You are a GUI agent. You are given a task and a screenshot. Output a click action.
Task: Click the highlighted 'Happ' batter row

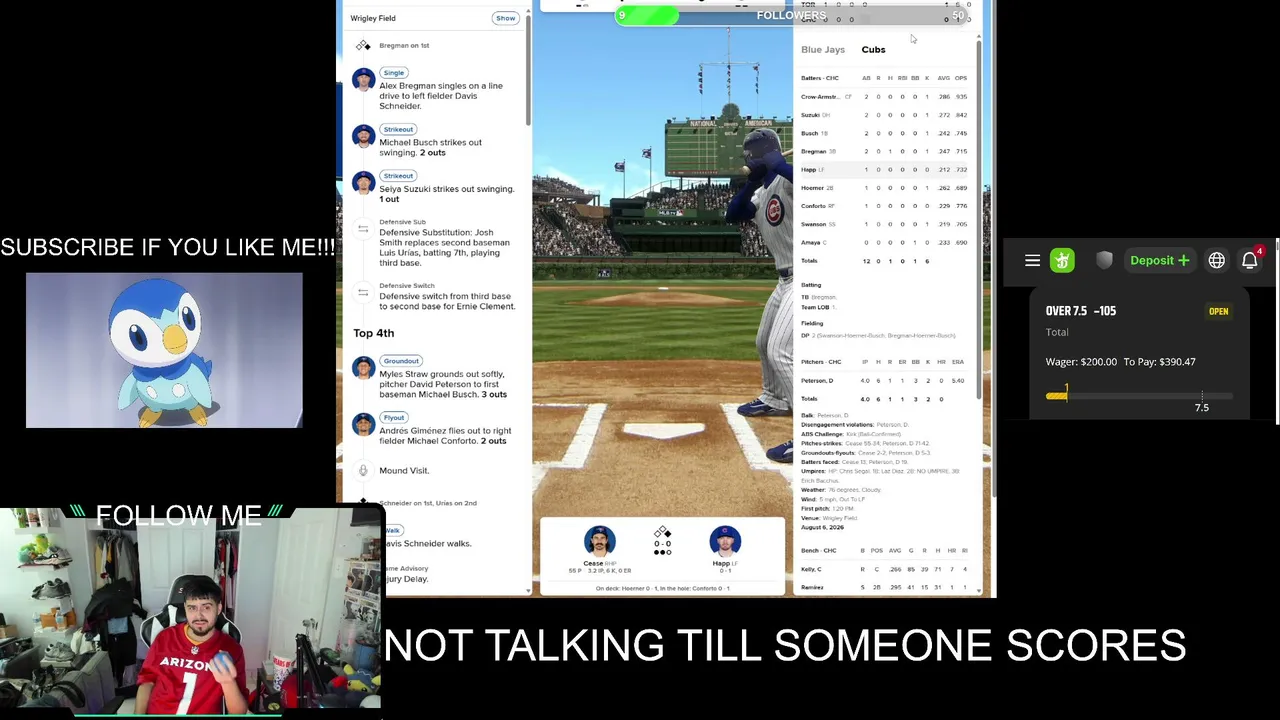tap(885, 170)
